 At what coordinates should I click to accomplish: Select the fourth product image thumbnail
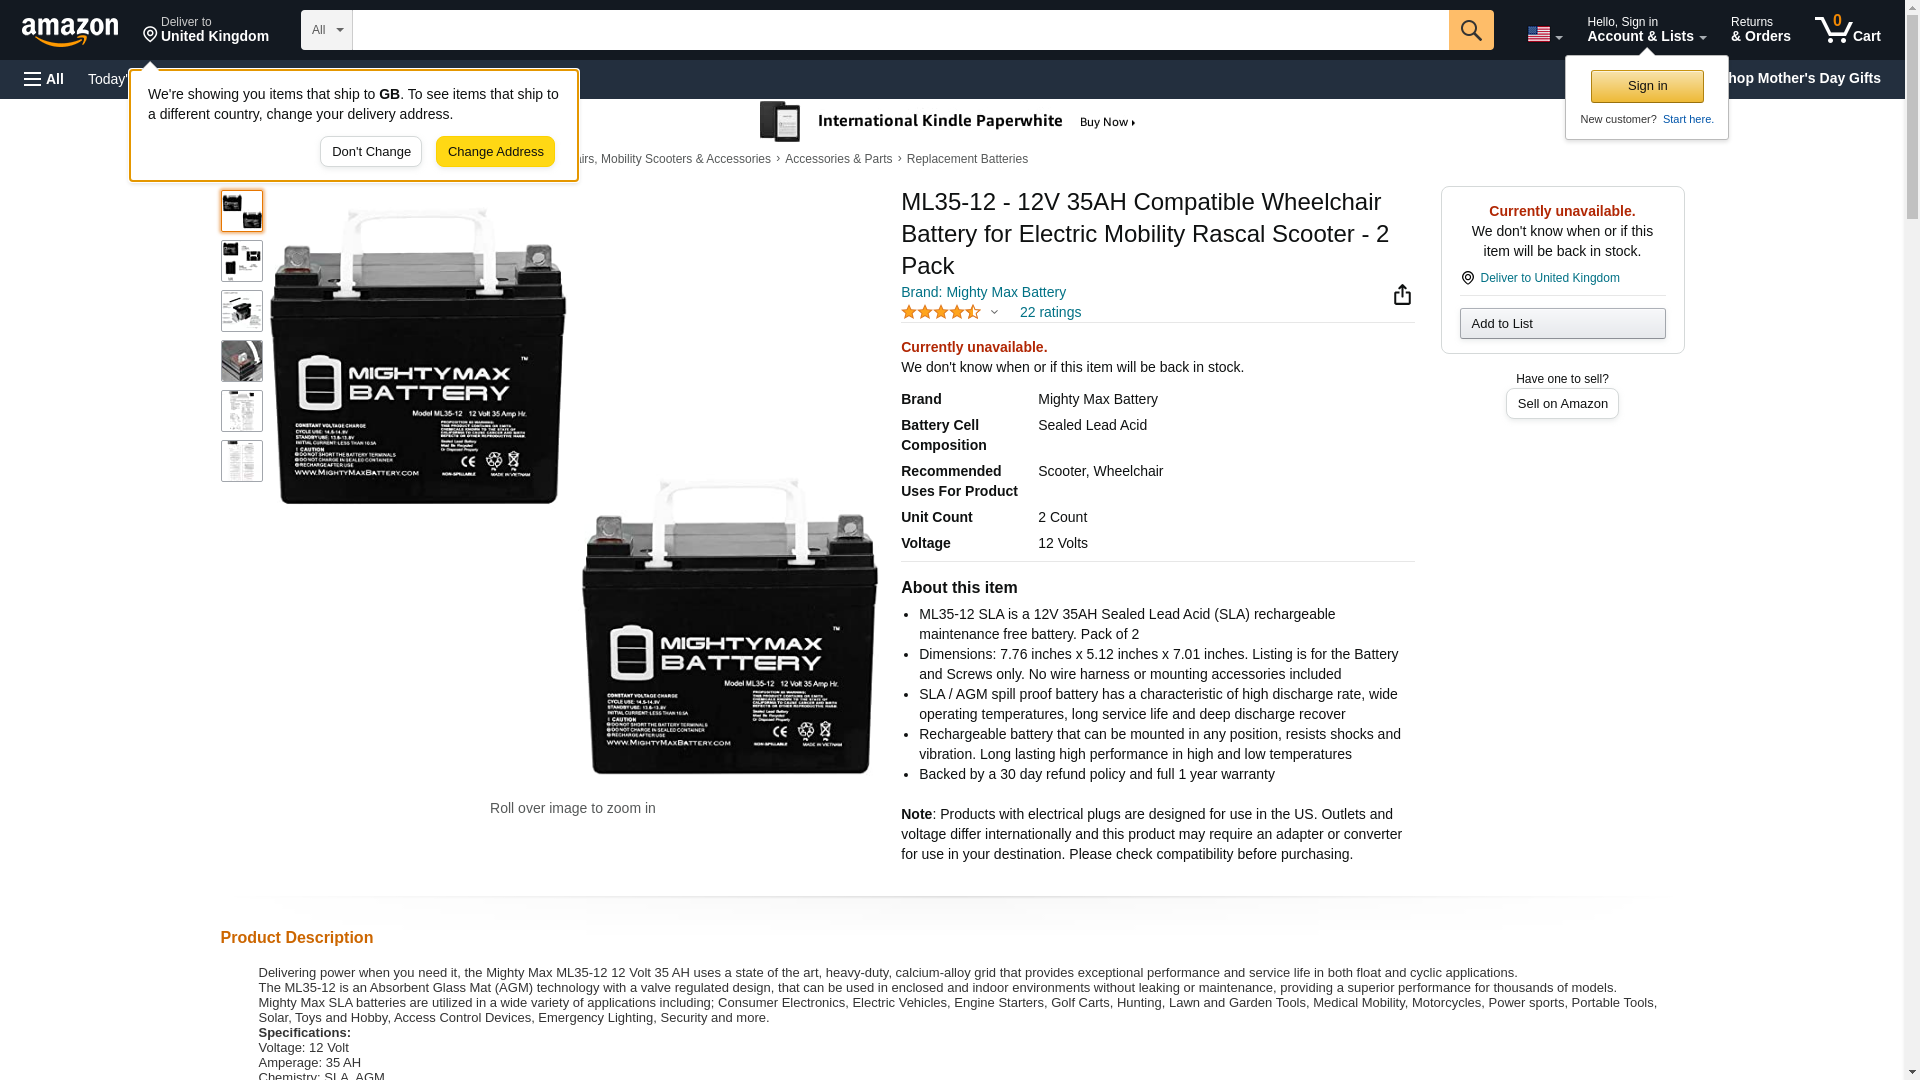click(242, 361)
